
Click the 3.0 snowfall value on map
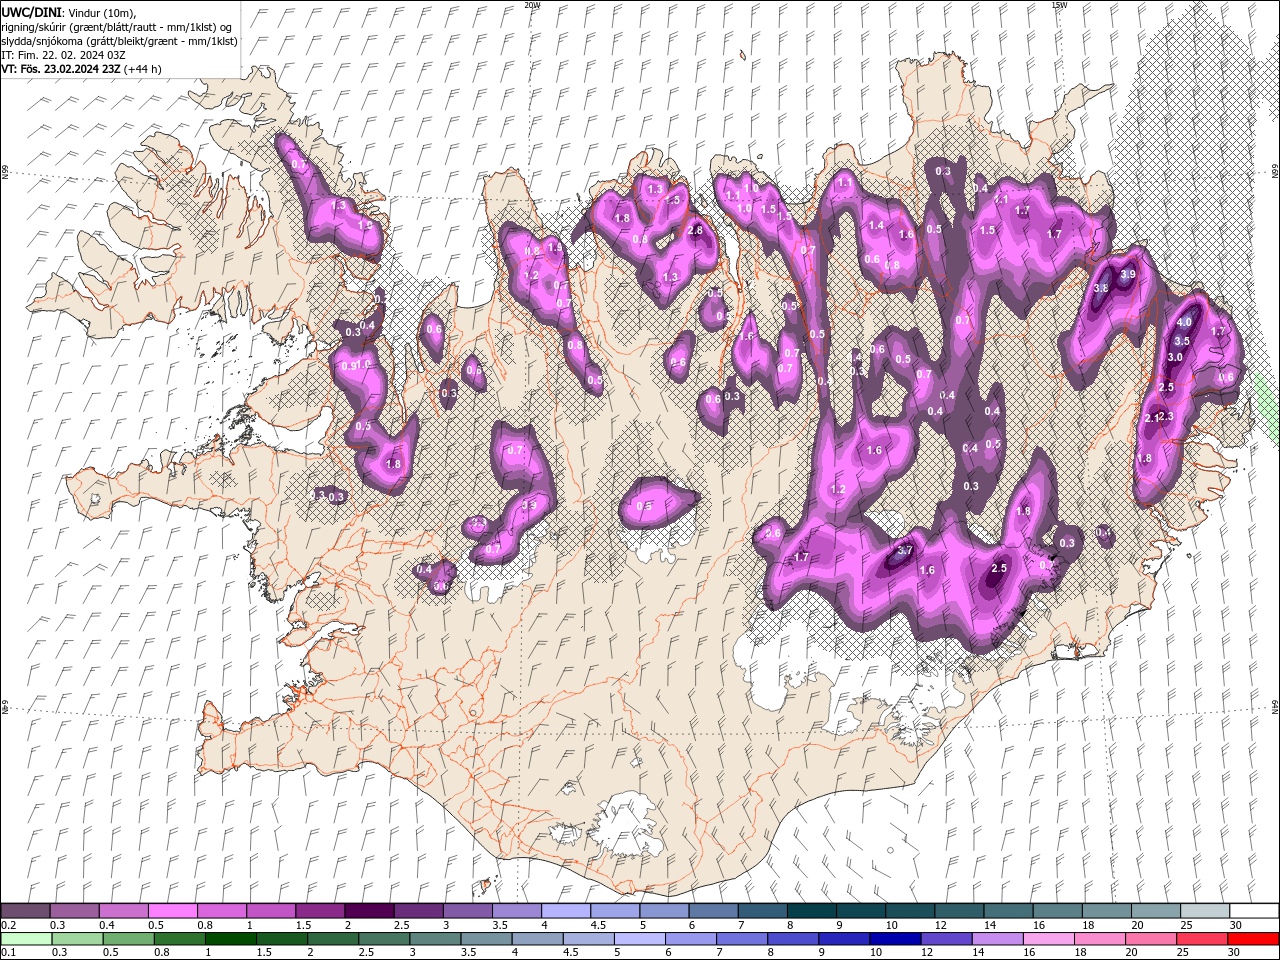[1176, 357]
